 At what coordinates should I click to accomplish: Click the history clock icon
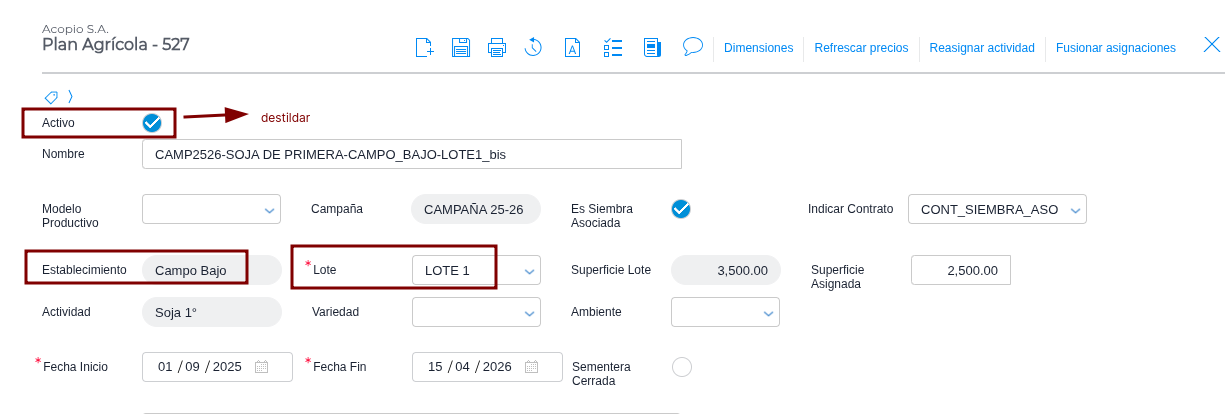pos(533,47)
